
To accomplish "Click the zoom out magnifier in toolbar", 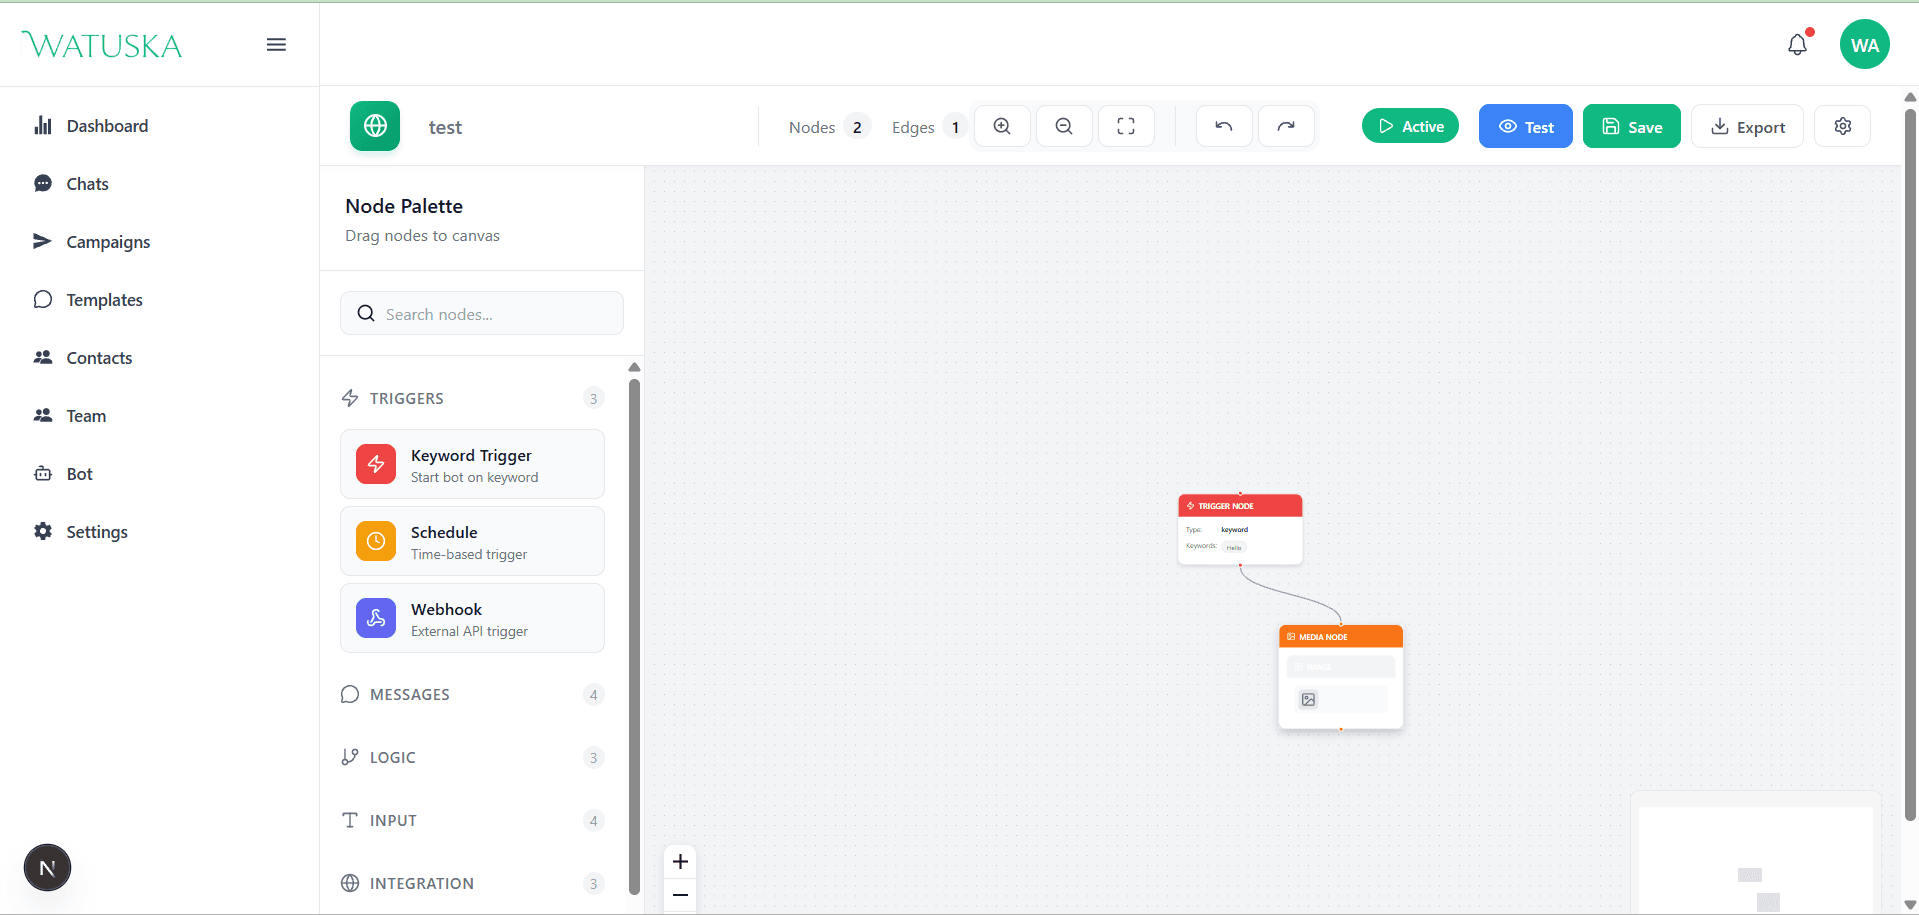I will [1064, 126].
